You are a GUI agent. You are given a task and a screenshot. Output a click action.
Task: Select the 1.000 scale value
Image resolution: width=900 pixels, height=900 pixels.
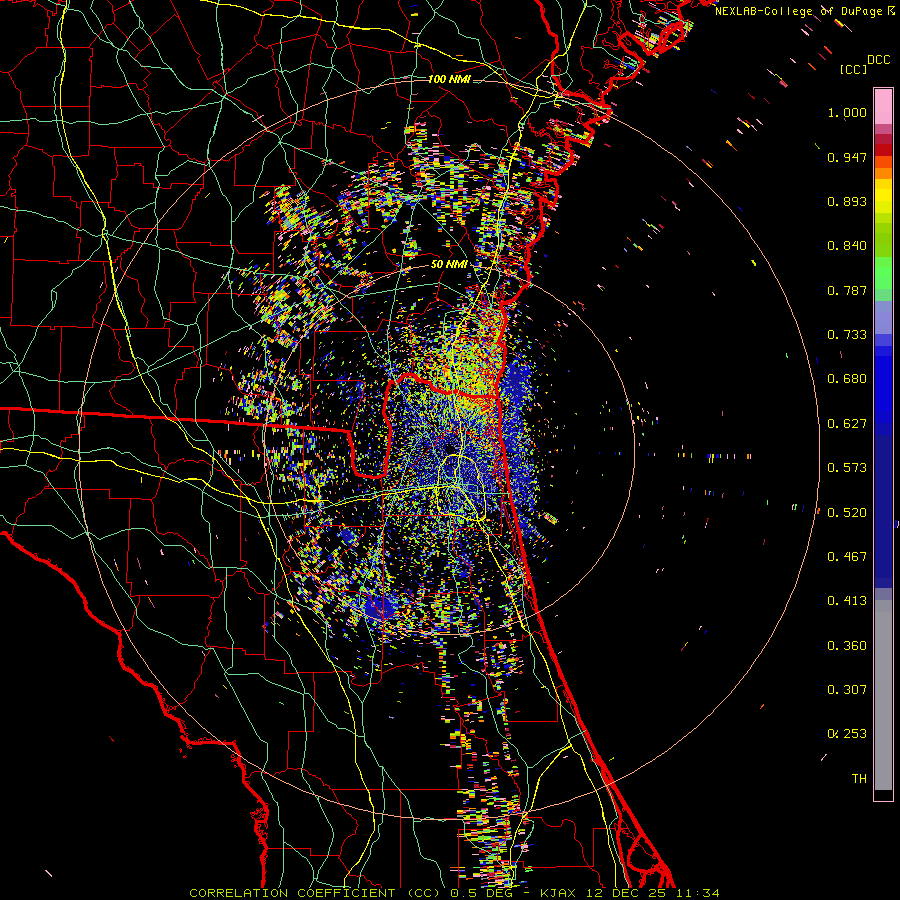tap(847, 112)
